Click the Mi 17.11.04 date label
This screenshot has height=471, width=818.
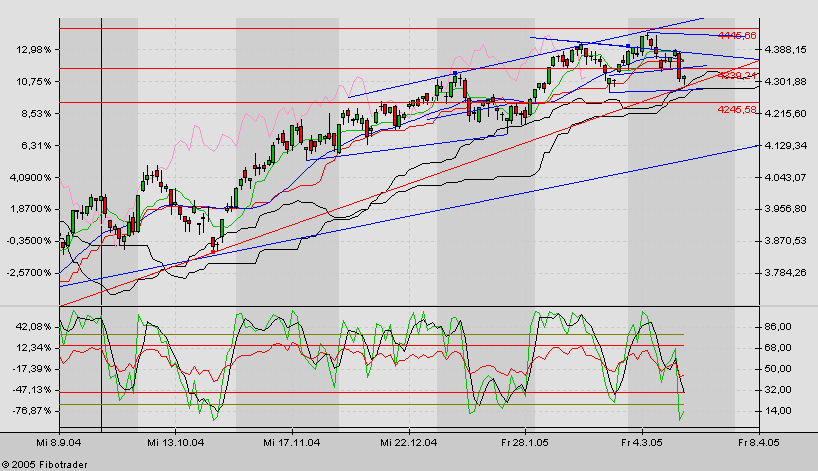[292, 442]
